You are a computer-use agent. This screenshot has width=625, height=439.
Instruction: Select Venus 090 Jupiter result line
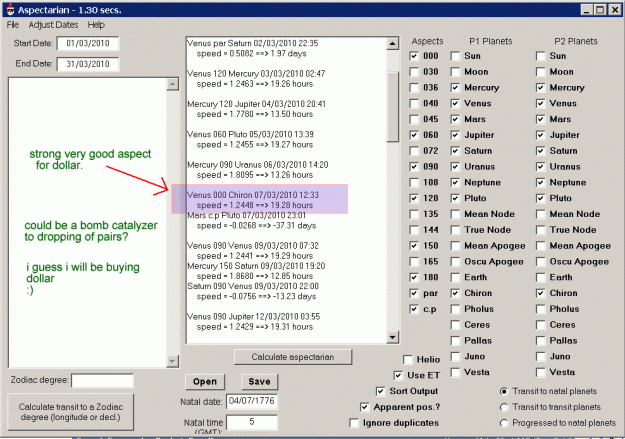pos(254,317)
